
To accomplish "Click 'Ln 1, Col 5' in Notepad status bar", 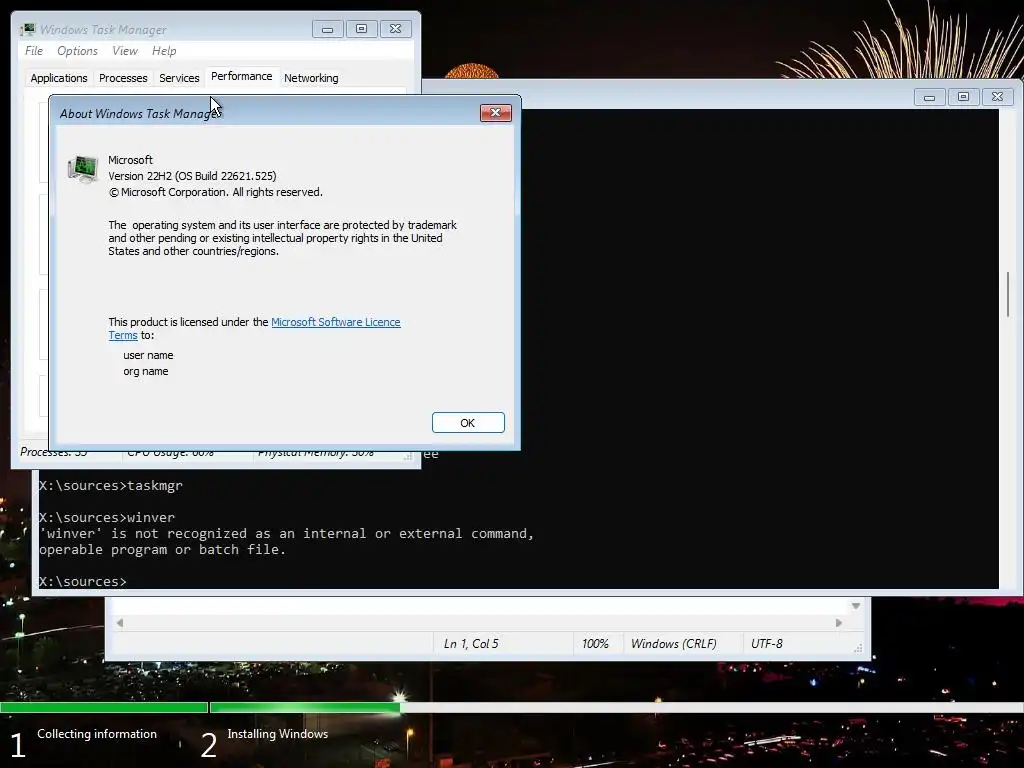I will (471, 644).
